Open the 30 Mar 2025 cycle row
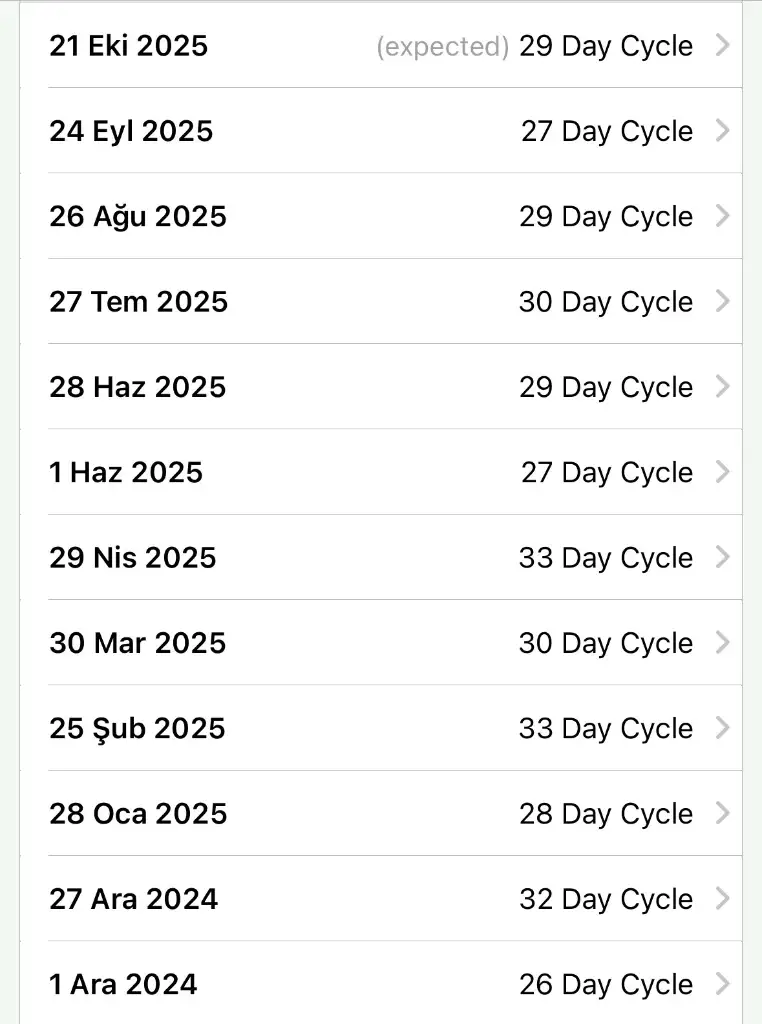Viewport: 762px width, 1024px height. pos(380,643)
